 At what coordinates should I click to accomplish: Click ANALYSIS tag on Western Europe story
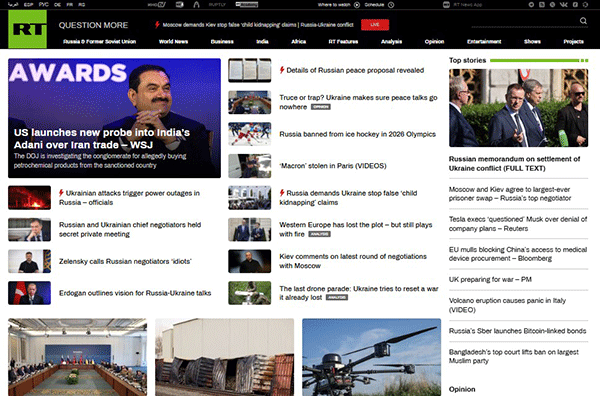point(320,234)
